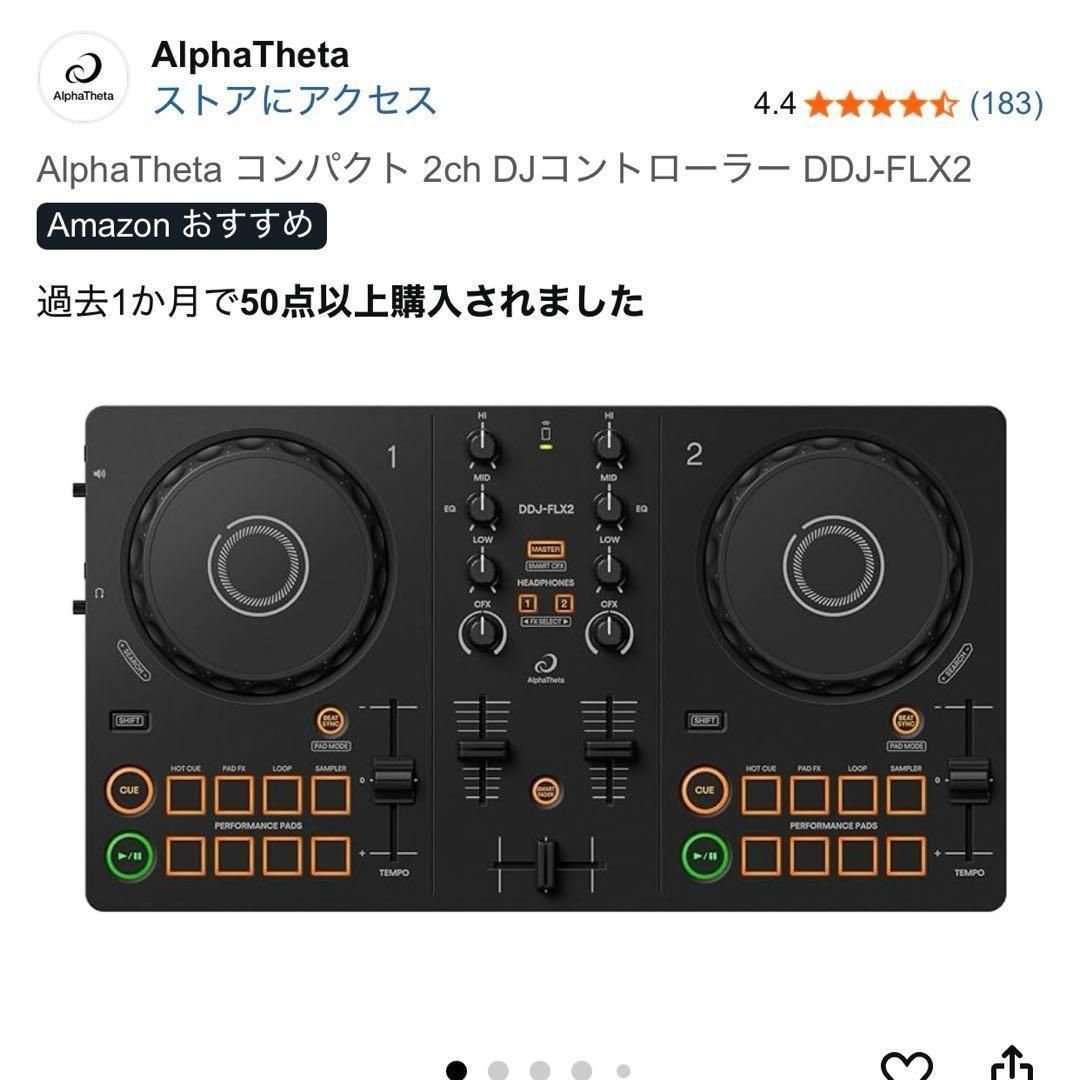Select the second image carousel dot
Image resolution: width=1080 pixels, height=1080 pixels.
tap(498, 1070)
